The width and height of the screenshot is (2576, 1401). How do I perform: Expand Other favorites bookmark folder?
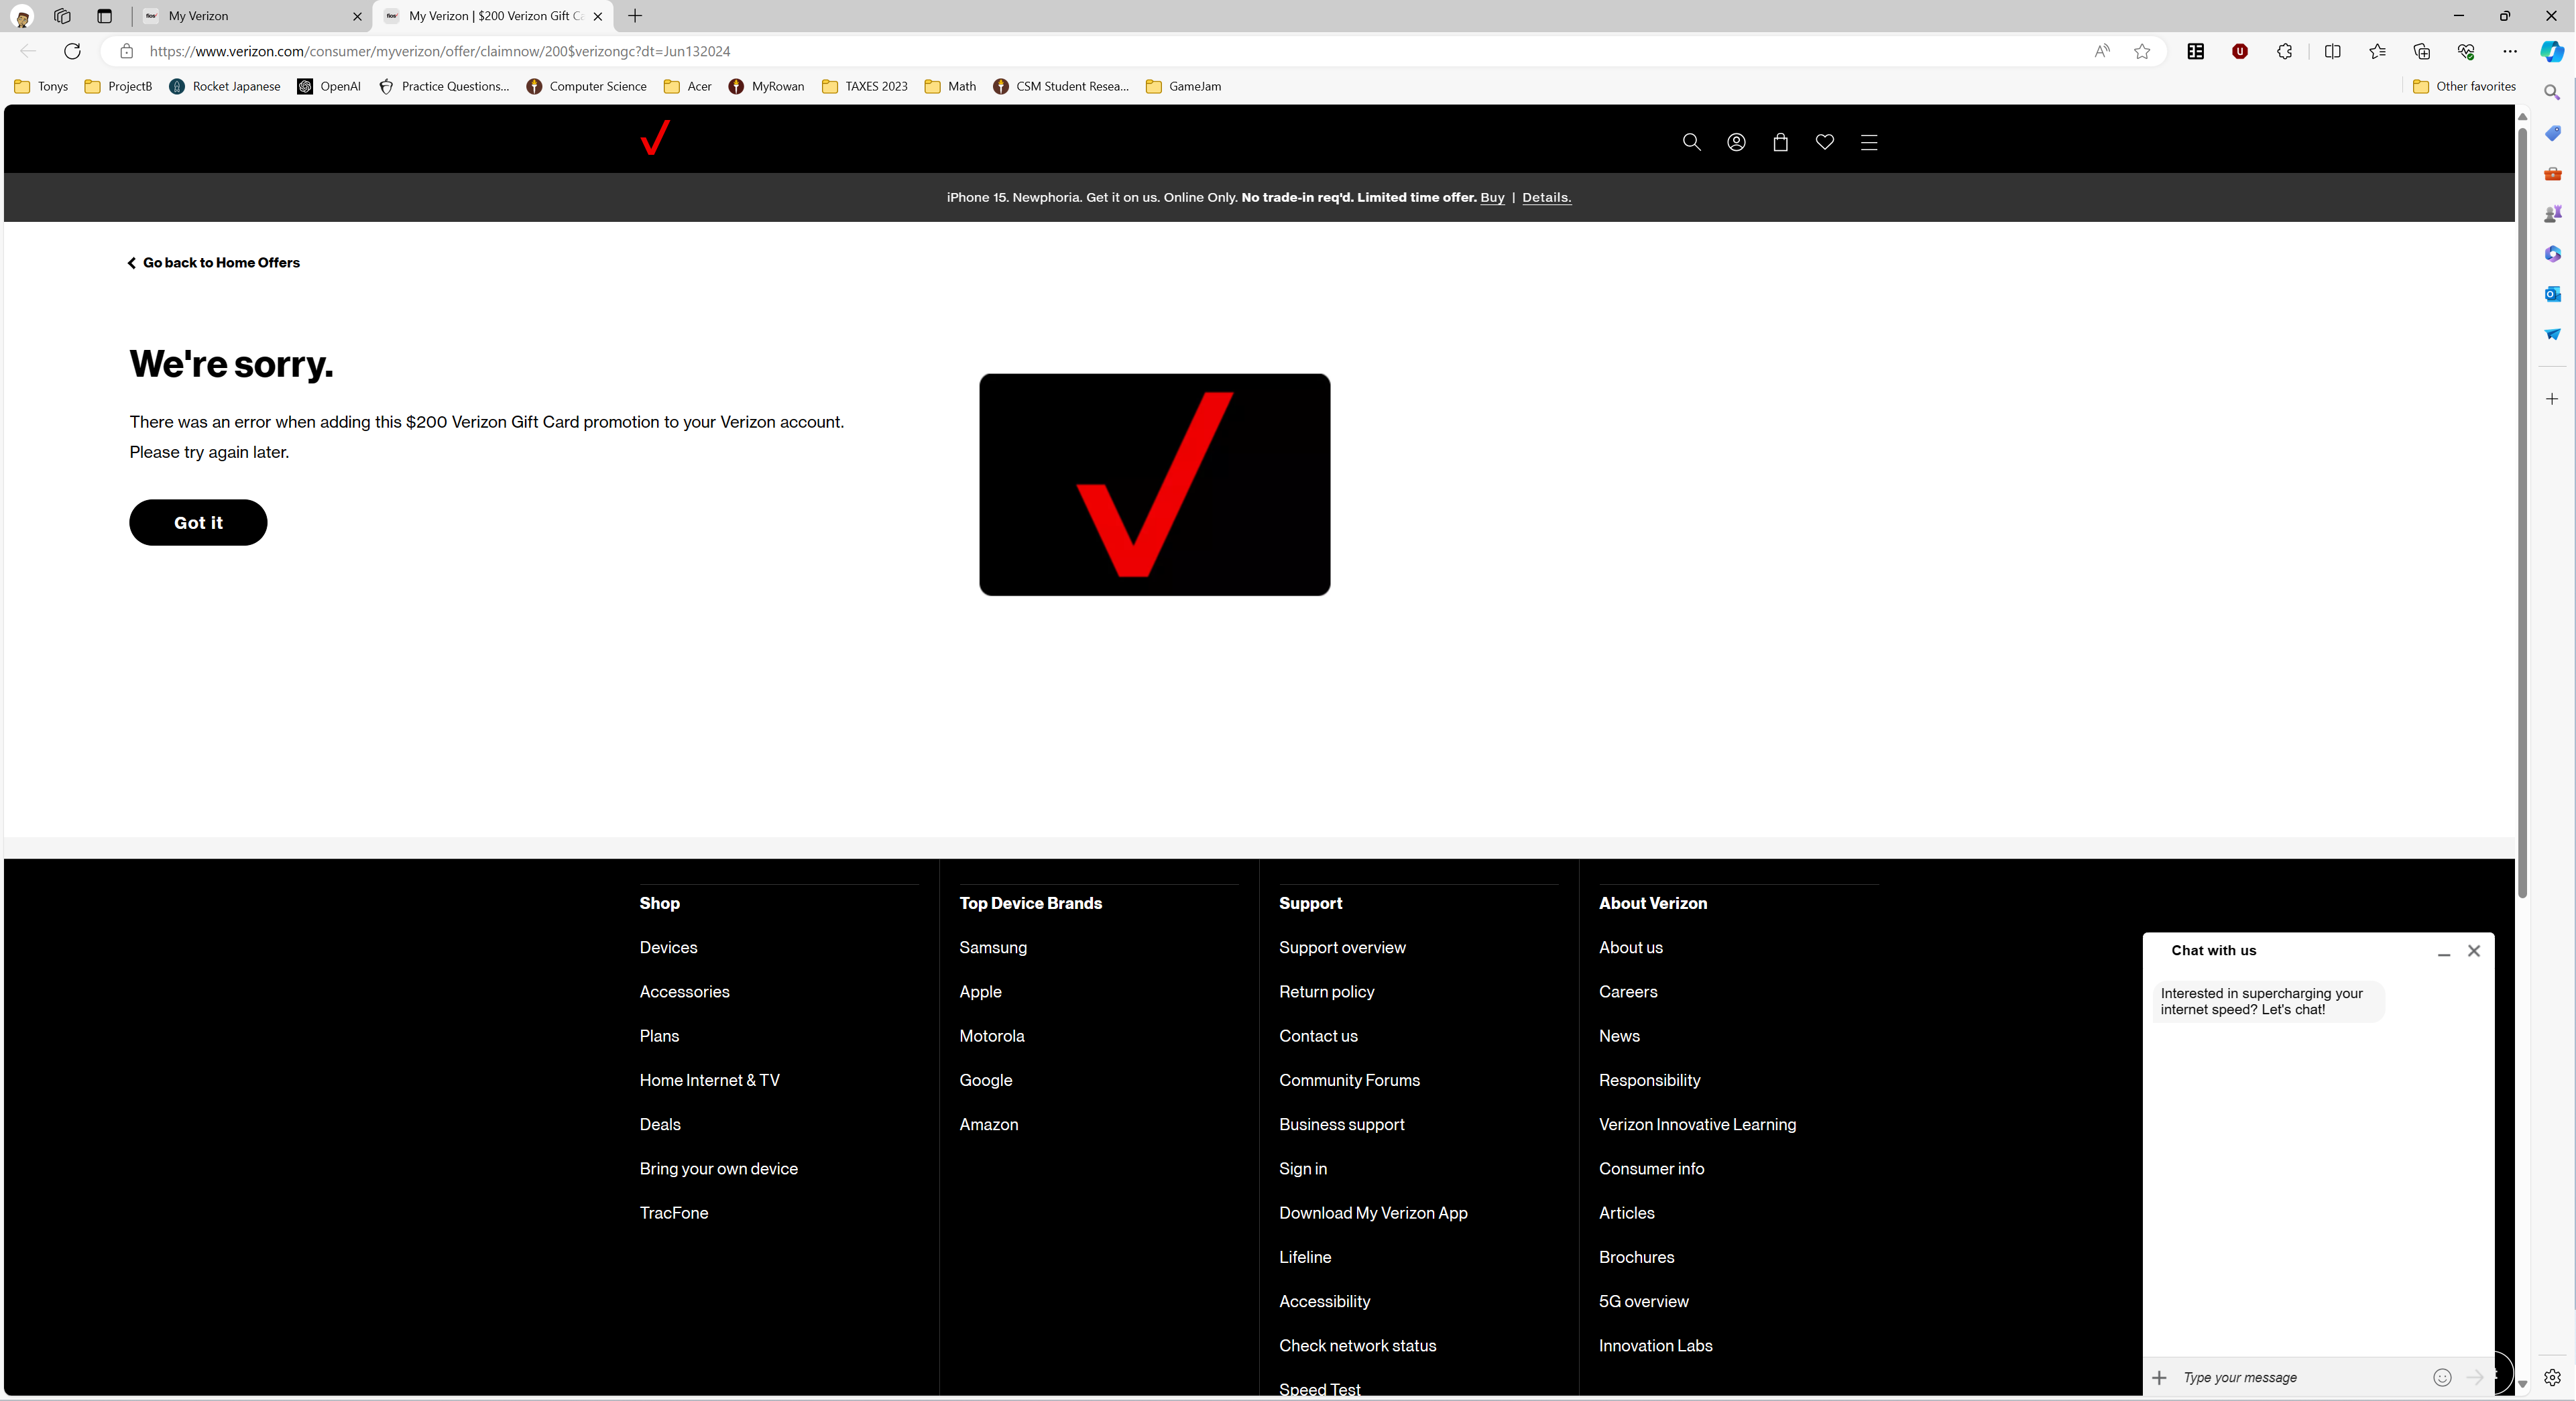click(x=2464, y=86)
